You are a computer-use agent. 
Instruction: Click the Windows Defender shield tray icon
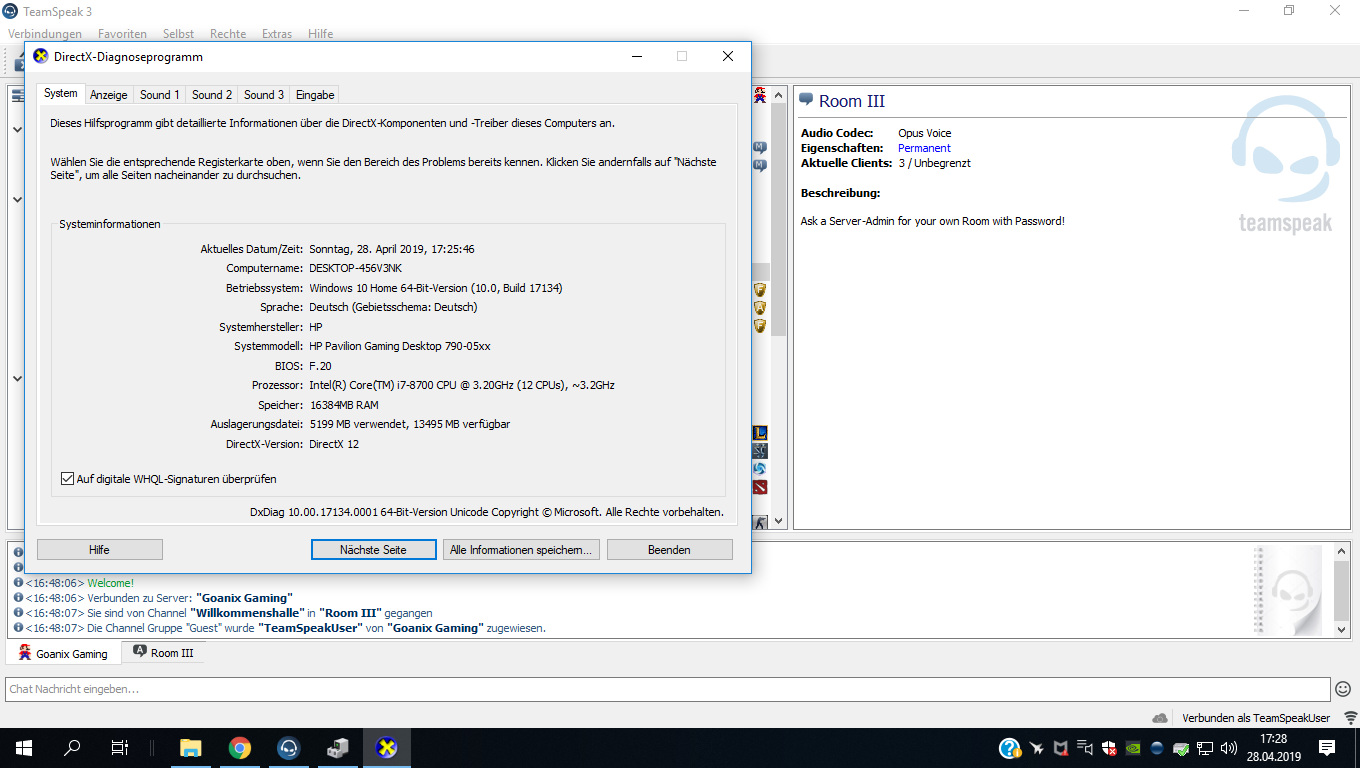(x=1109, y=747)
